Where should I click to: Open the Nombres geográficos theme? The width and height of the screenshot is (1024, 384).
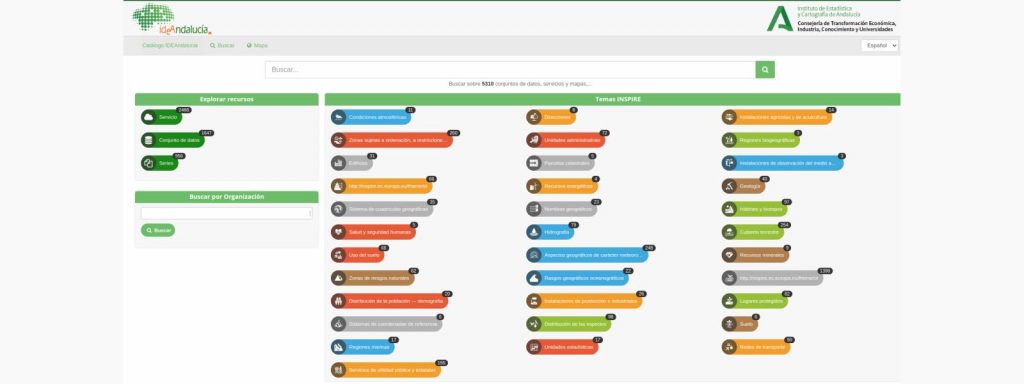click(562, 209)
